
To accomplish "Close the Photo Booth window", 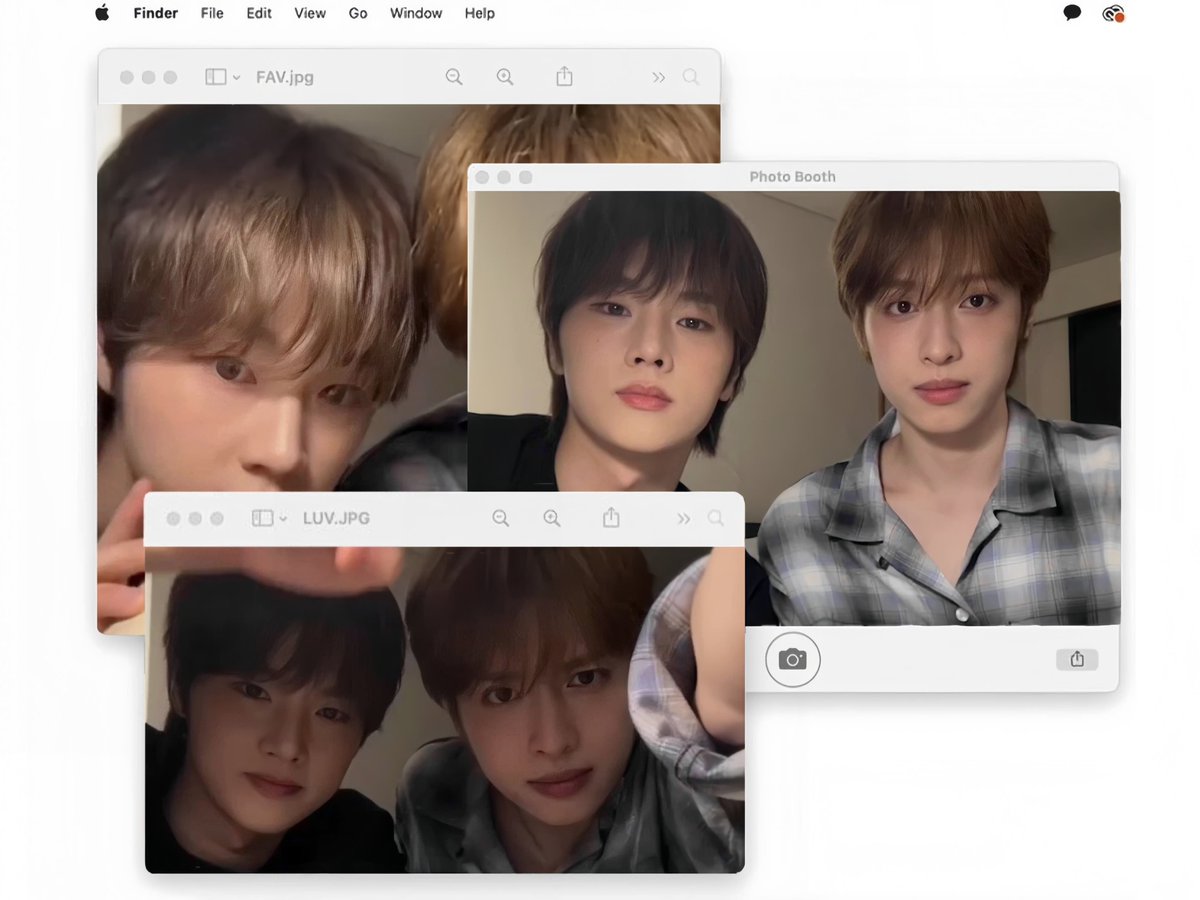I will click(x=482, y=177).
